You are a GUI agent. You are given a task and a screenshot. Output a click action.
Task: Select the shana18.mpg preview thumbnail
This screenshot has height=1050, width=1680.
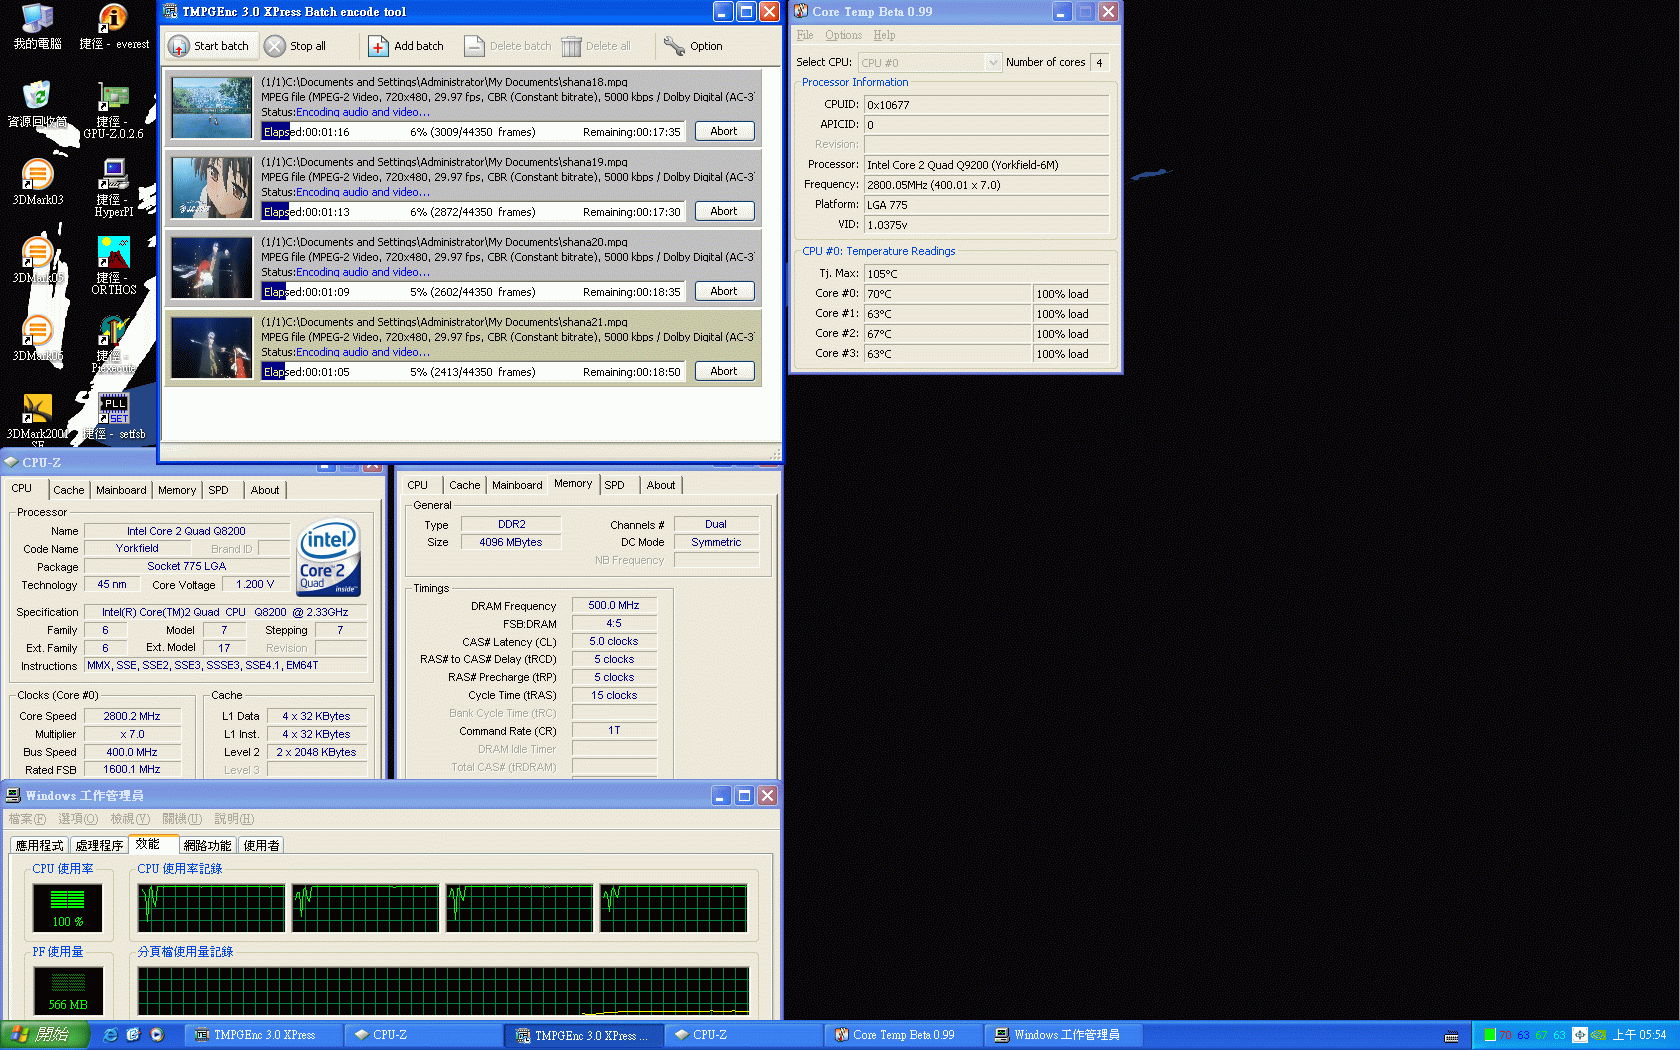tap(212, 107)
